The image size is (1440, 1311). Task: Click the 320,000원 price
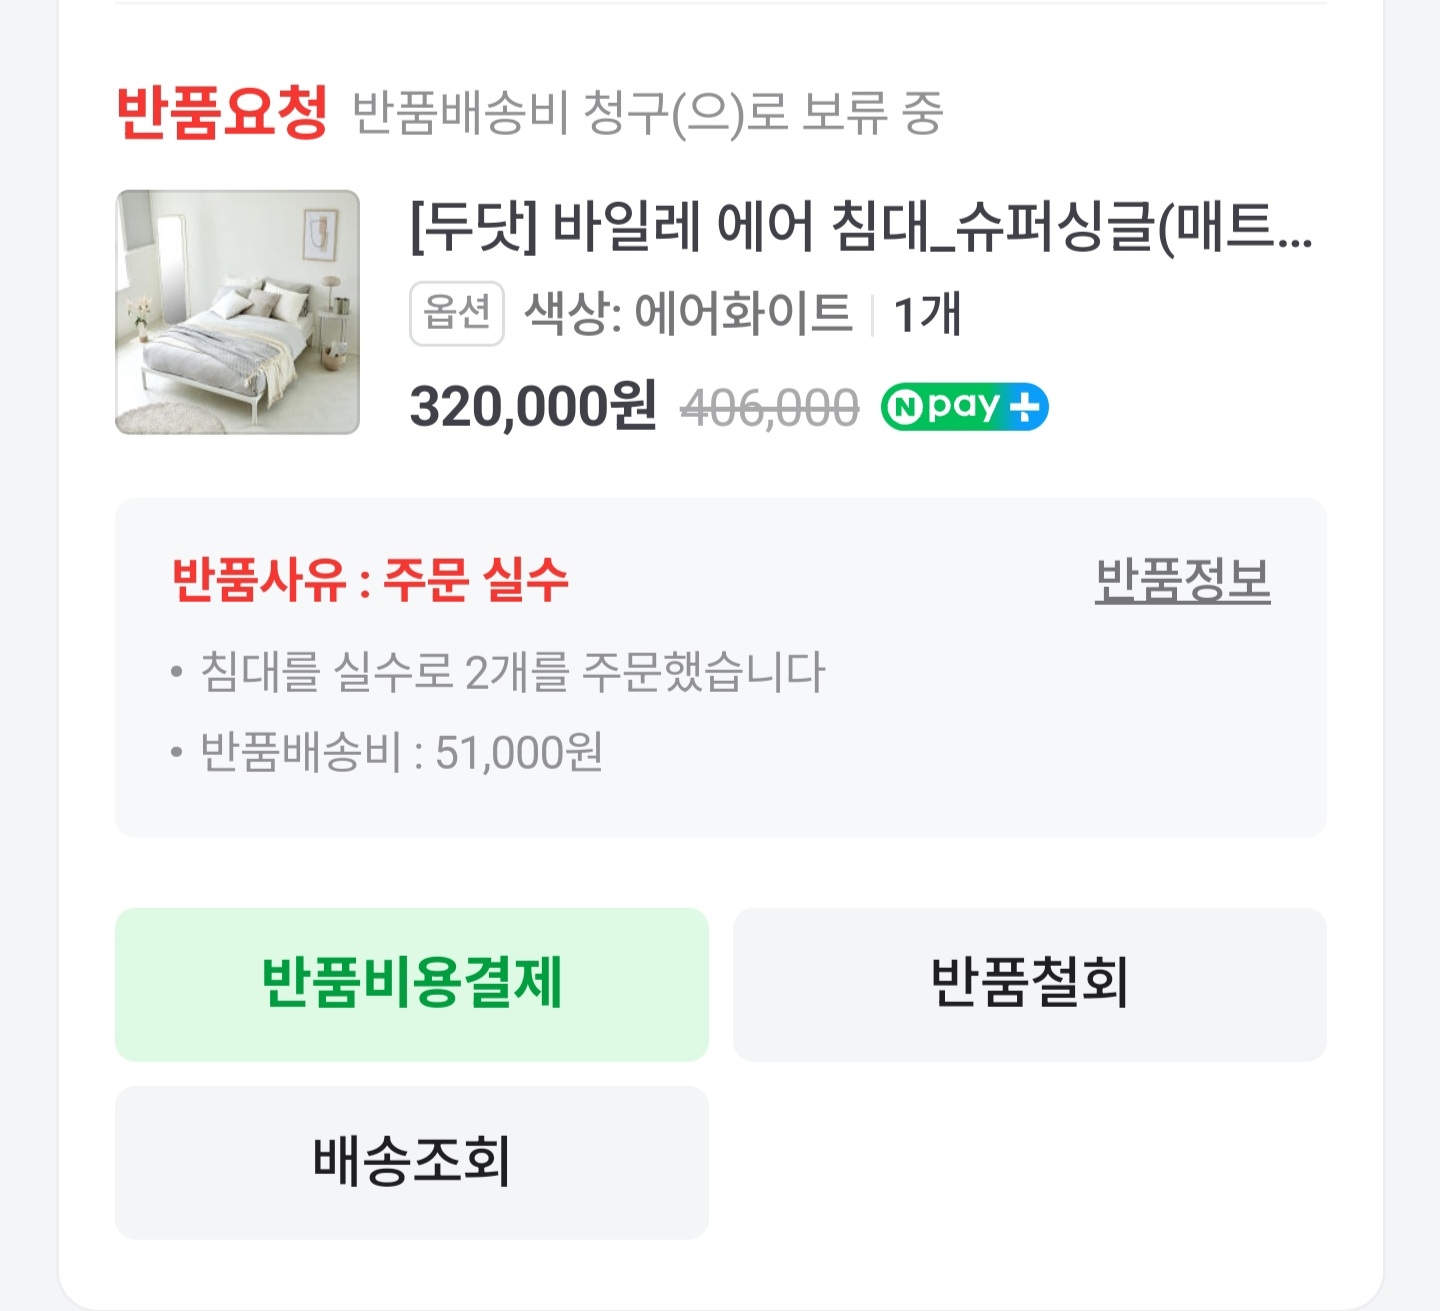(533, 407)
